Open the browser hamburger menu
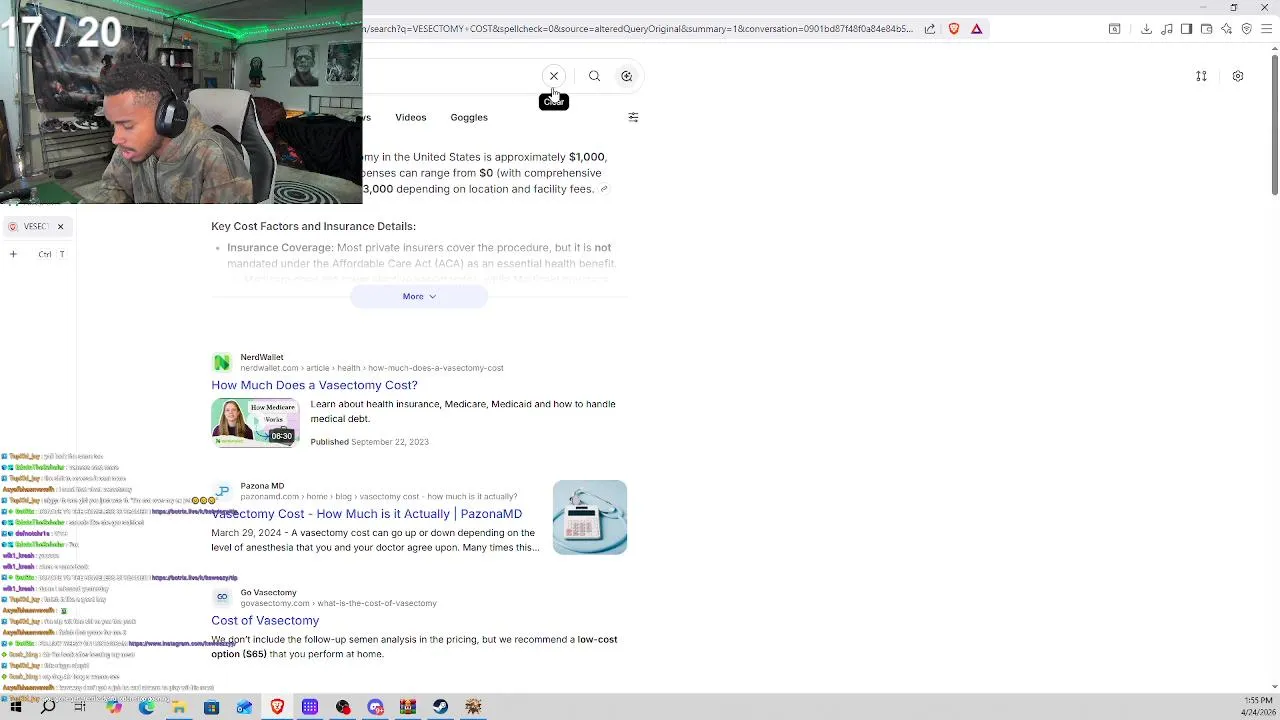1280x720 pixels. click(1266, 29)
